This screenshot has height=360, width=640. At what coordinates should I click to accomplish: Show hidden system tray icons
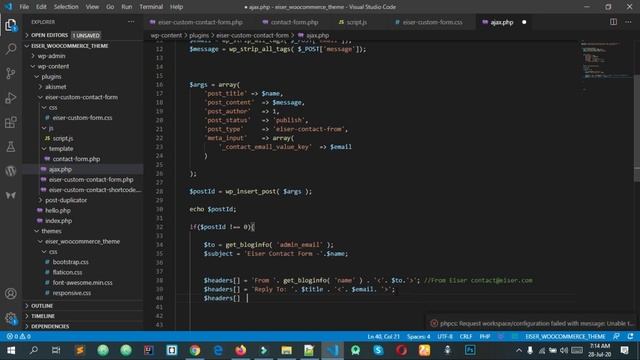tap(519, 350)
